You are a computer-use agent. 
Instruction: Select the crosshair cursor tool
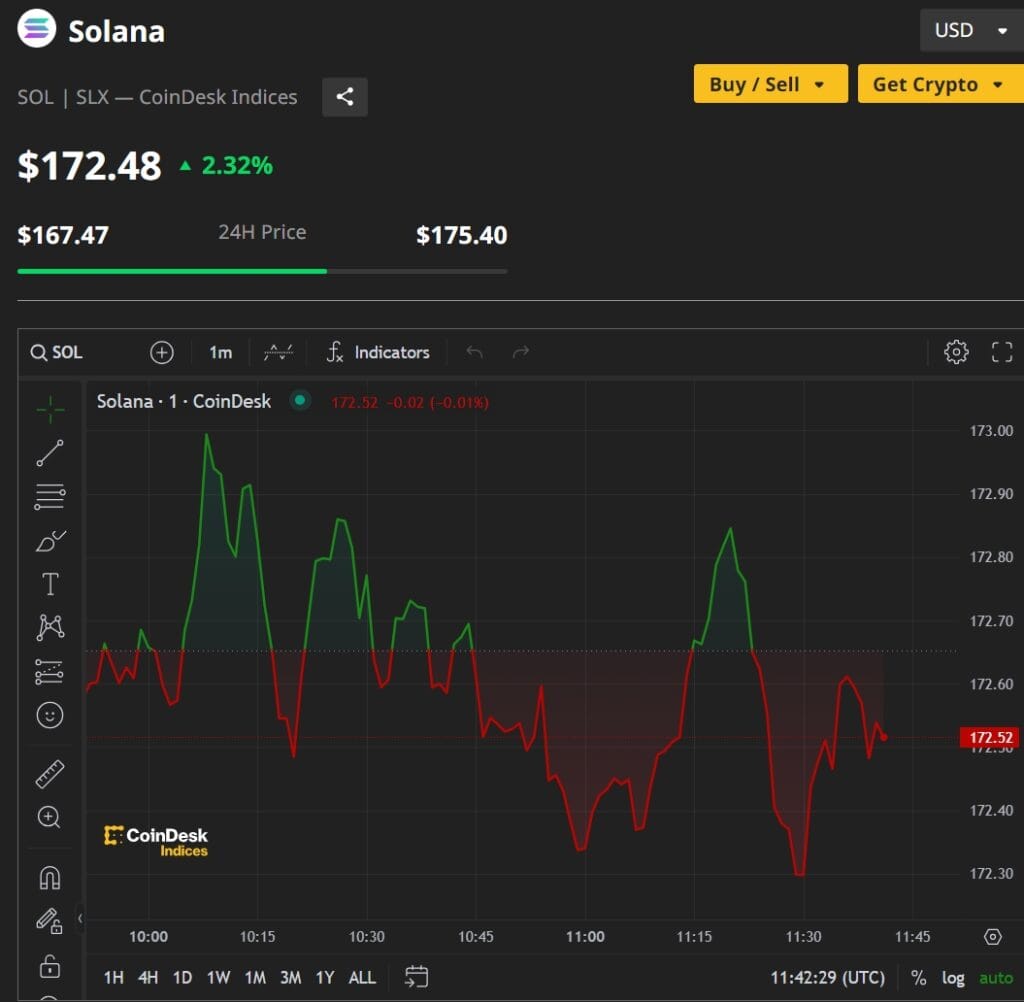[x=50, y=410]
